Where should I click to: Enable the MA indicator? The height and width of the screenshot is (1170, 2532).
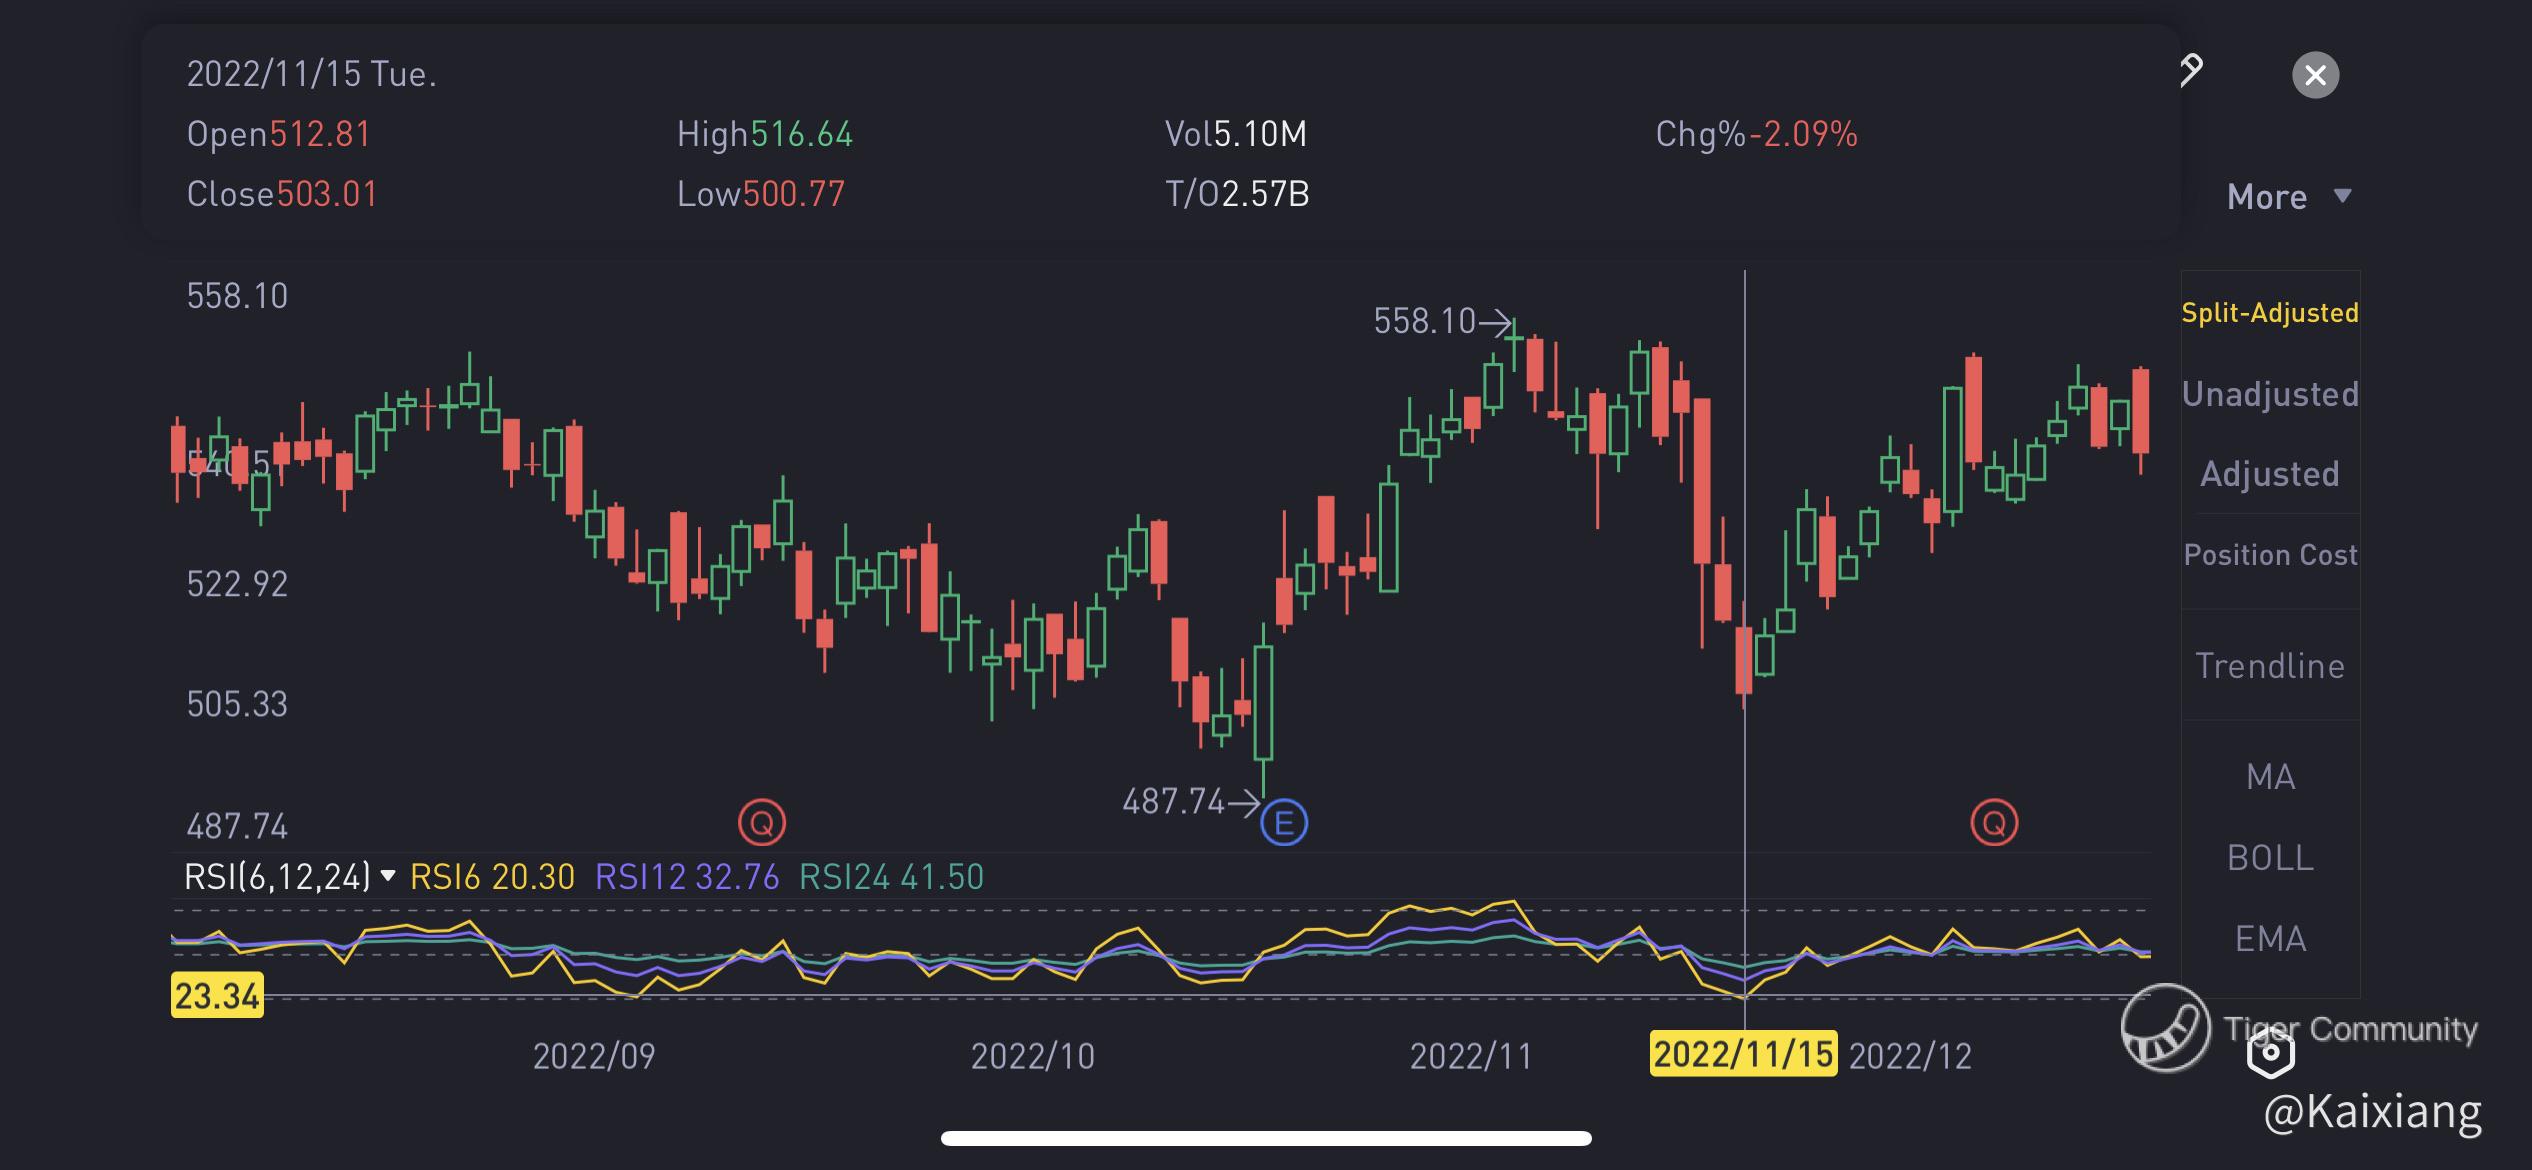tap(2270, 777)
